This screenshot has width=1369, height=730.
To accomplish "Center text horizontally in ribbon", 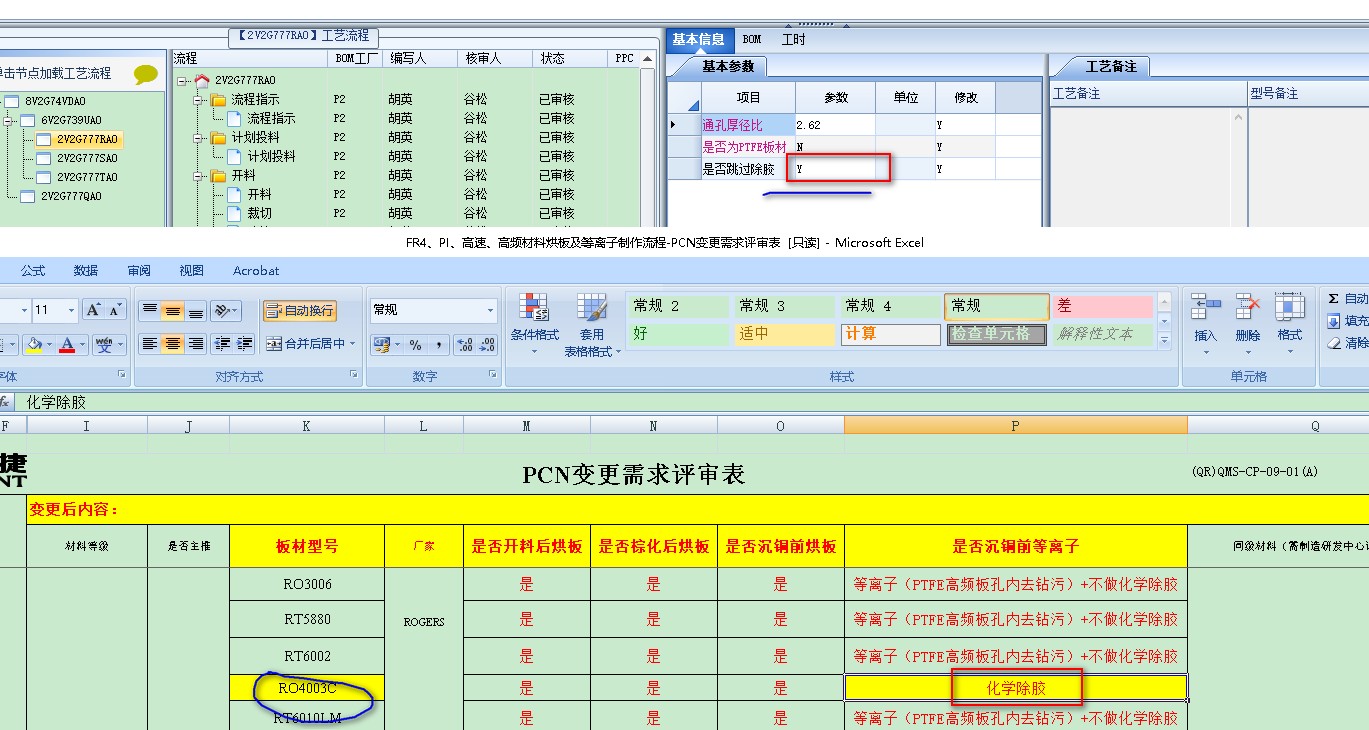I will [173, 344].
